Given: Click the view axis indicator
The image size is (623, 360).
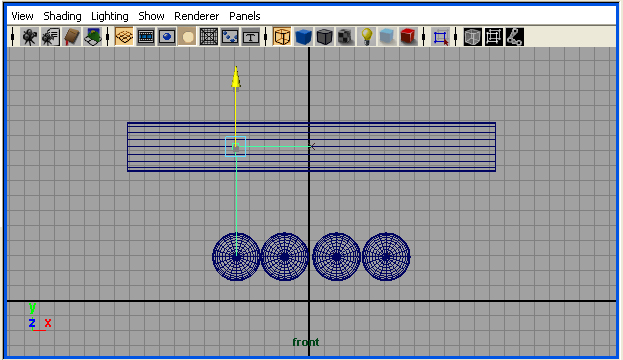Looking at the screenshot, I should (40, 317).
